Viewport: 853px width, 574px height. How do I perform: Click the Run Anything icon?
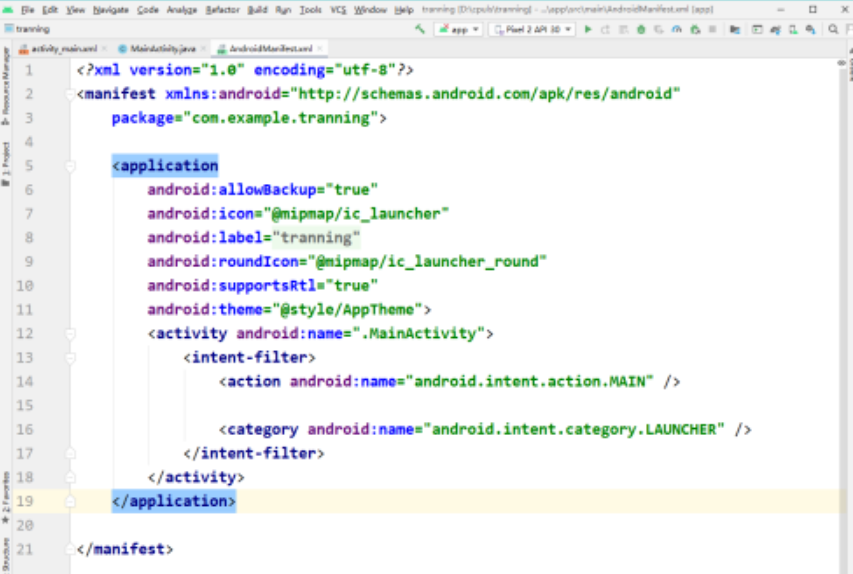pyautogui.click(x=757, y=29)
